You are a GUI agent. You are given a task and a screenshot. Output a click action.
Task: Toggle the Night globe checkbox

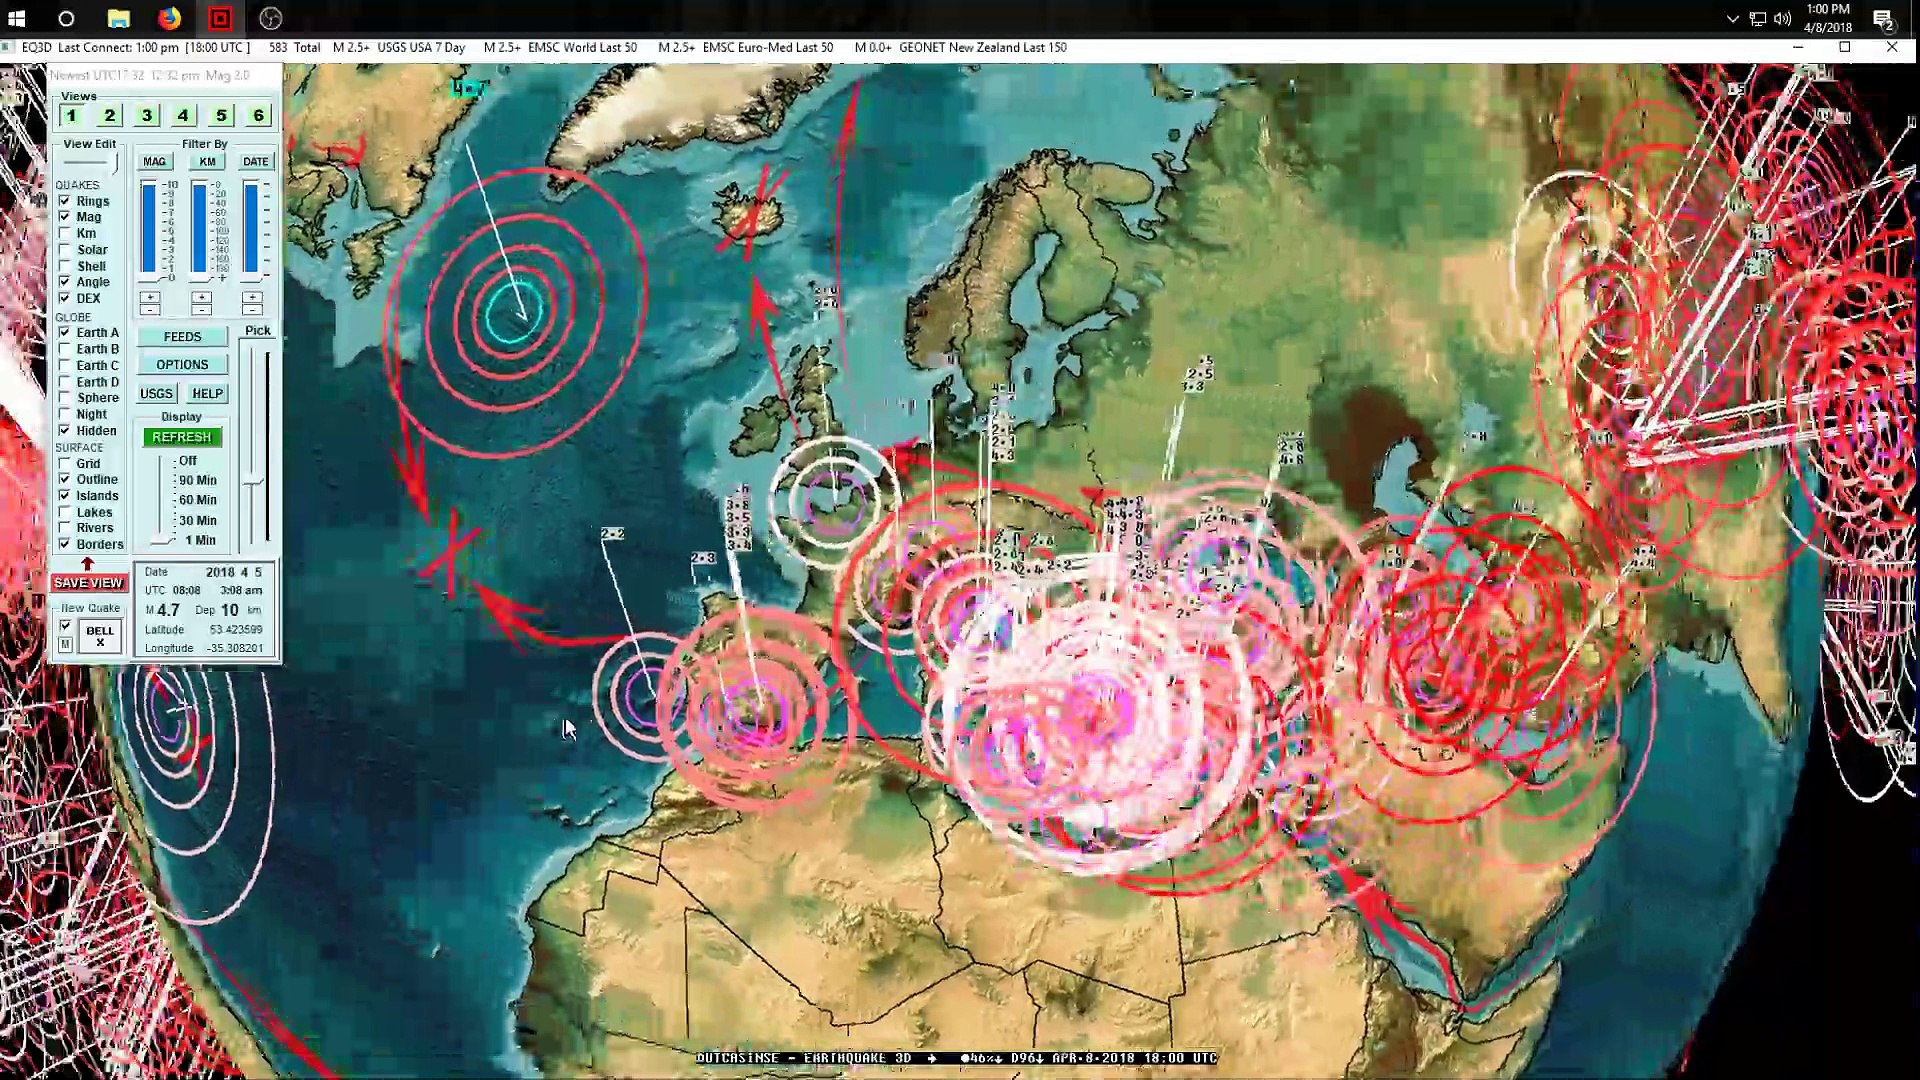coord(65,414)
